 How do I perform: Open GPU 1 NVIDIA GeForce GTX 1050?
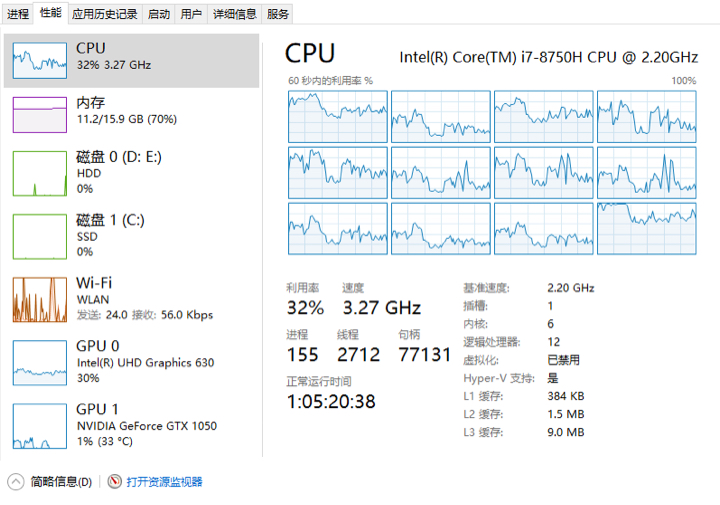[x=40, y=426]
